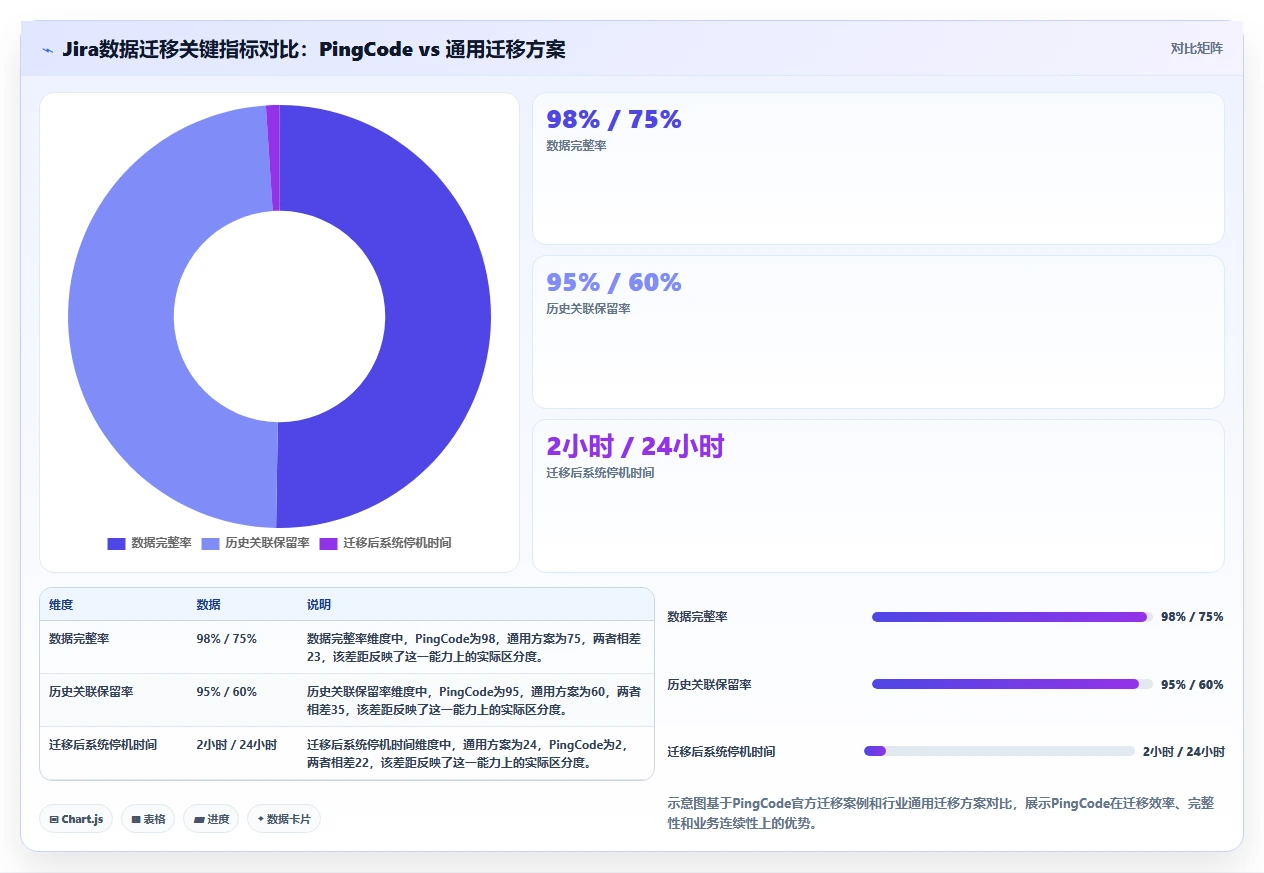Click the footnote starting 示意图基于PingCode
Image resolution: width=1264 pixels, height=873 pixels.
941,814
